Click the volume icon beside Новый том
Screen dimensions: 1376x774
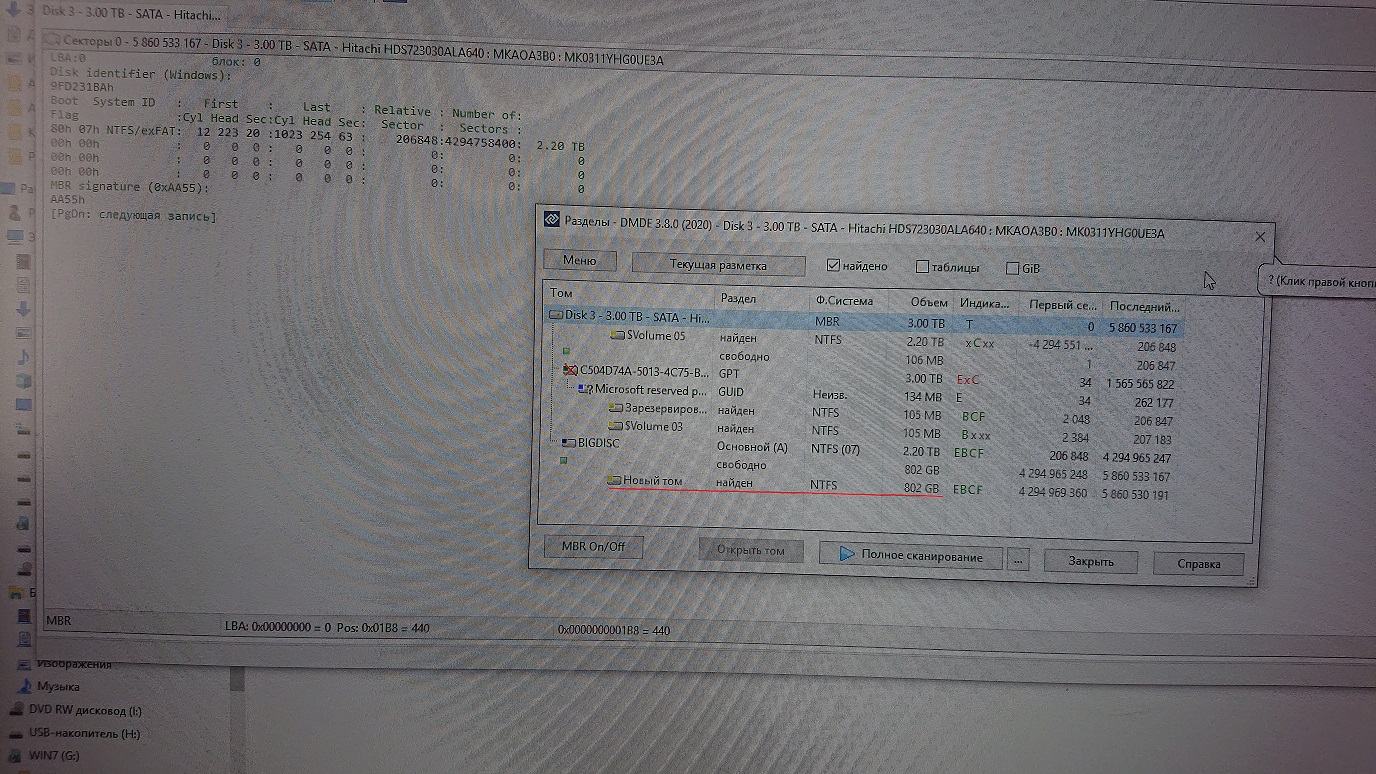(613, 481)
